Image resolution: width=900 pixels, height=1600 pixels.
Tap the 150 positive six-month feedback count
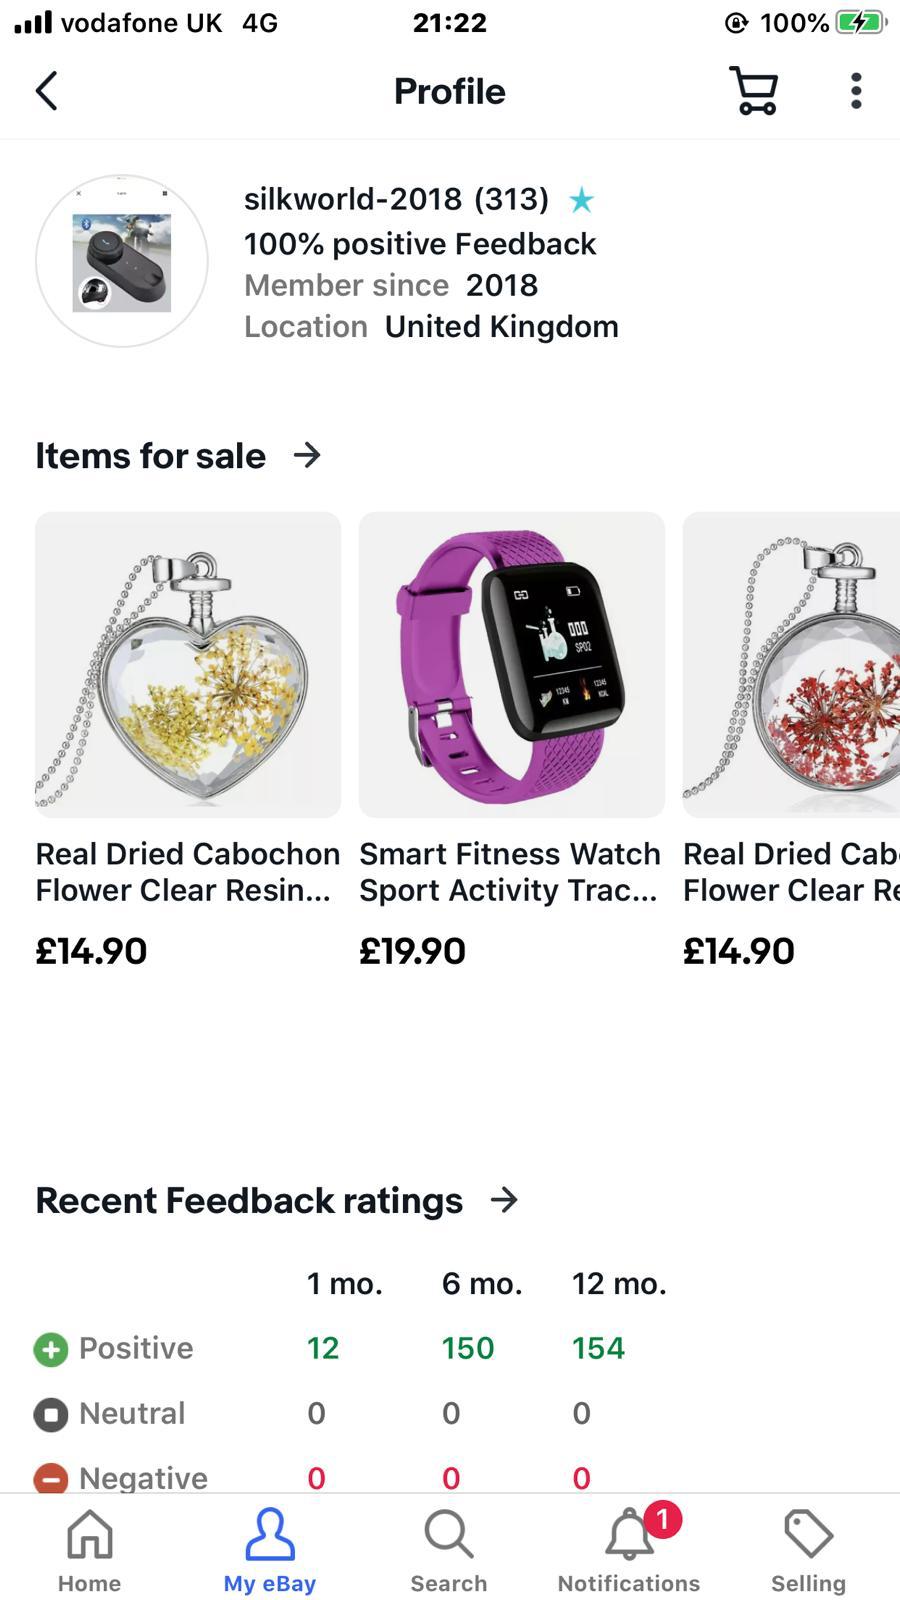(x=468, y=1348)
